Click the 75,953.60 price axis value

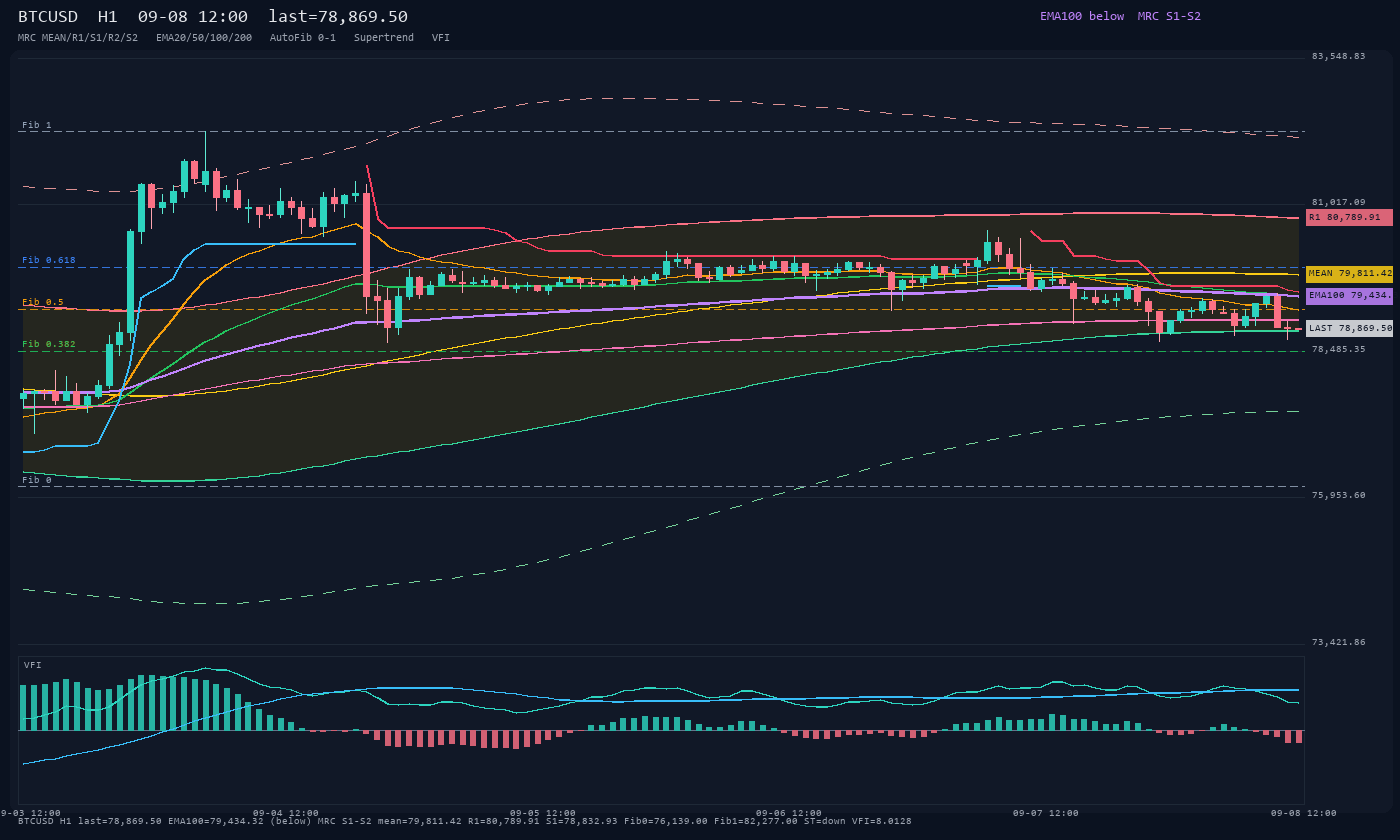click(1338, 495)
